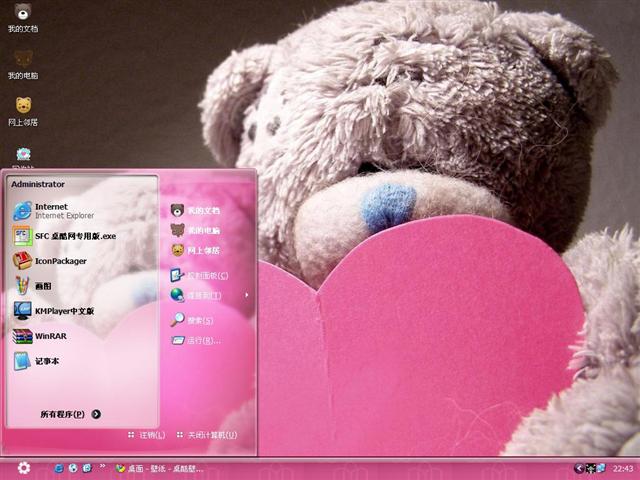
Task: Click the gear Start button on taskbar
Action: [x=24, y=468]
